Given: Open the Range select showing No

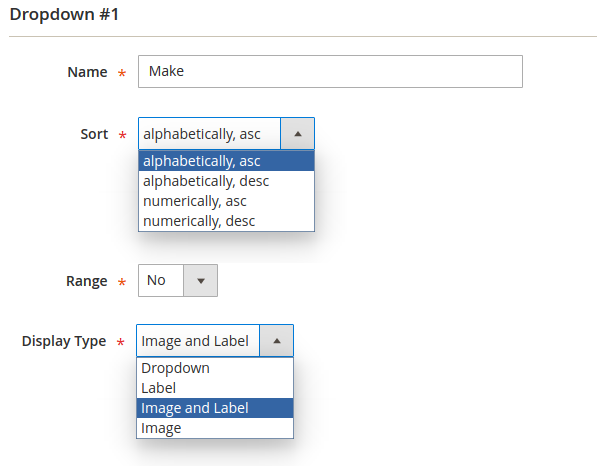Looking at the screenshot, I should click(161, 281).
